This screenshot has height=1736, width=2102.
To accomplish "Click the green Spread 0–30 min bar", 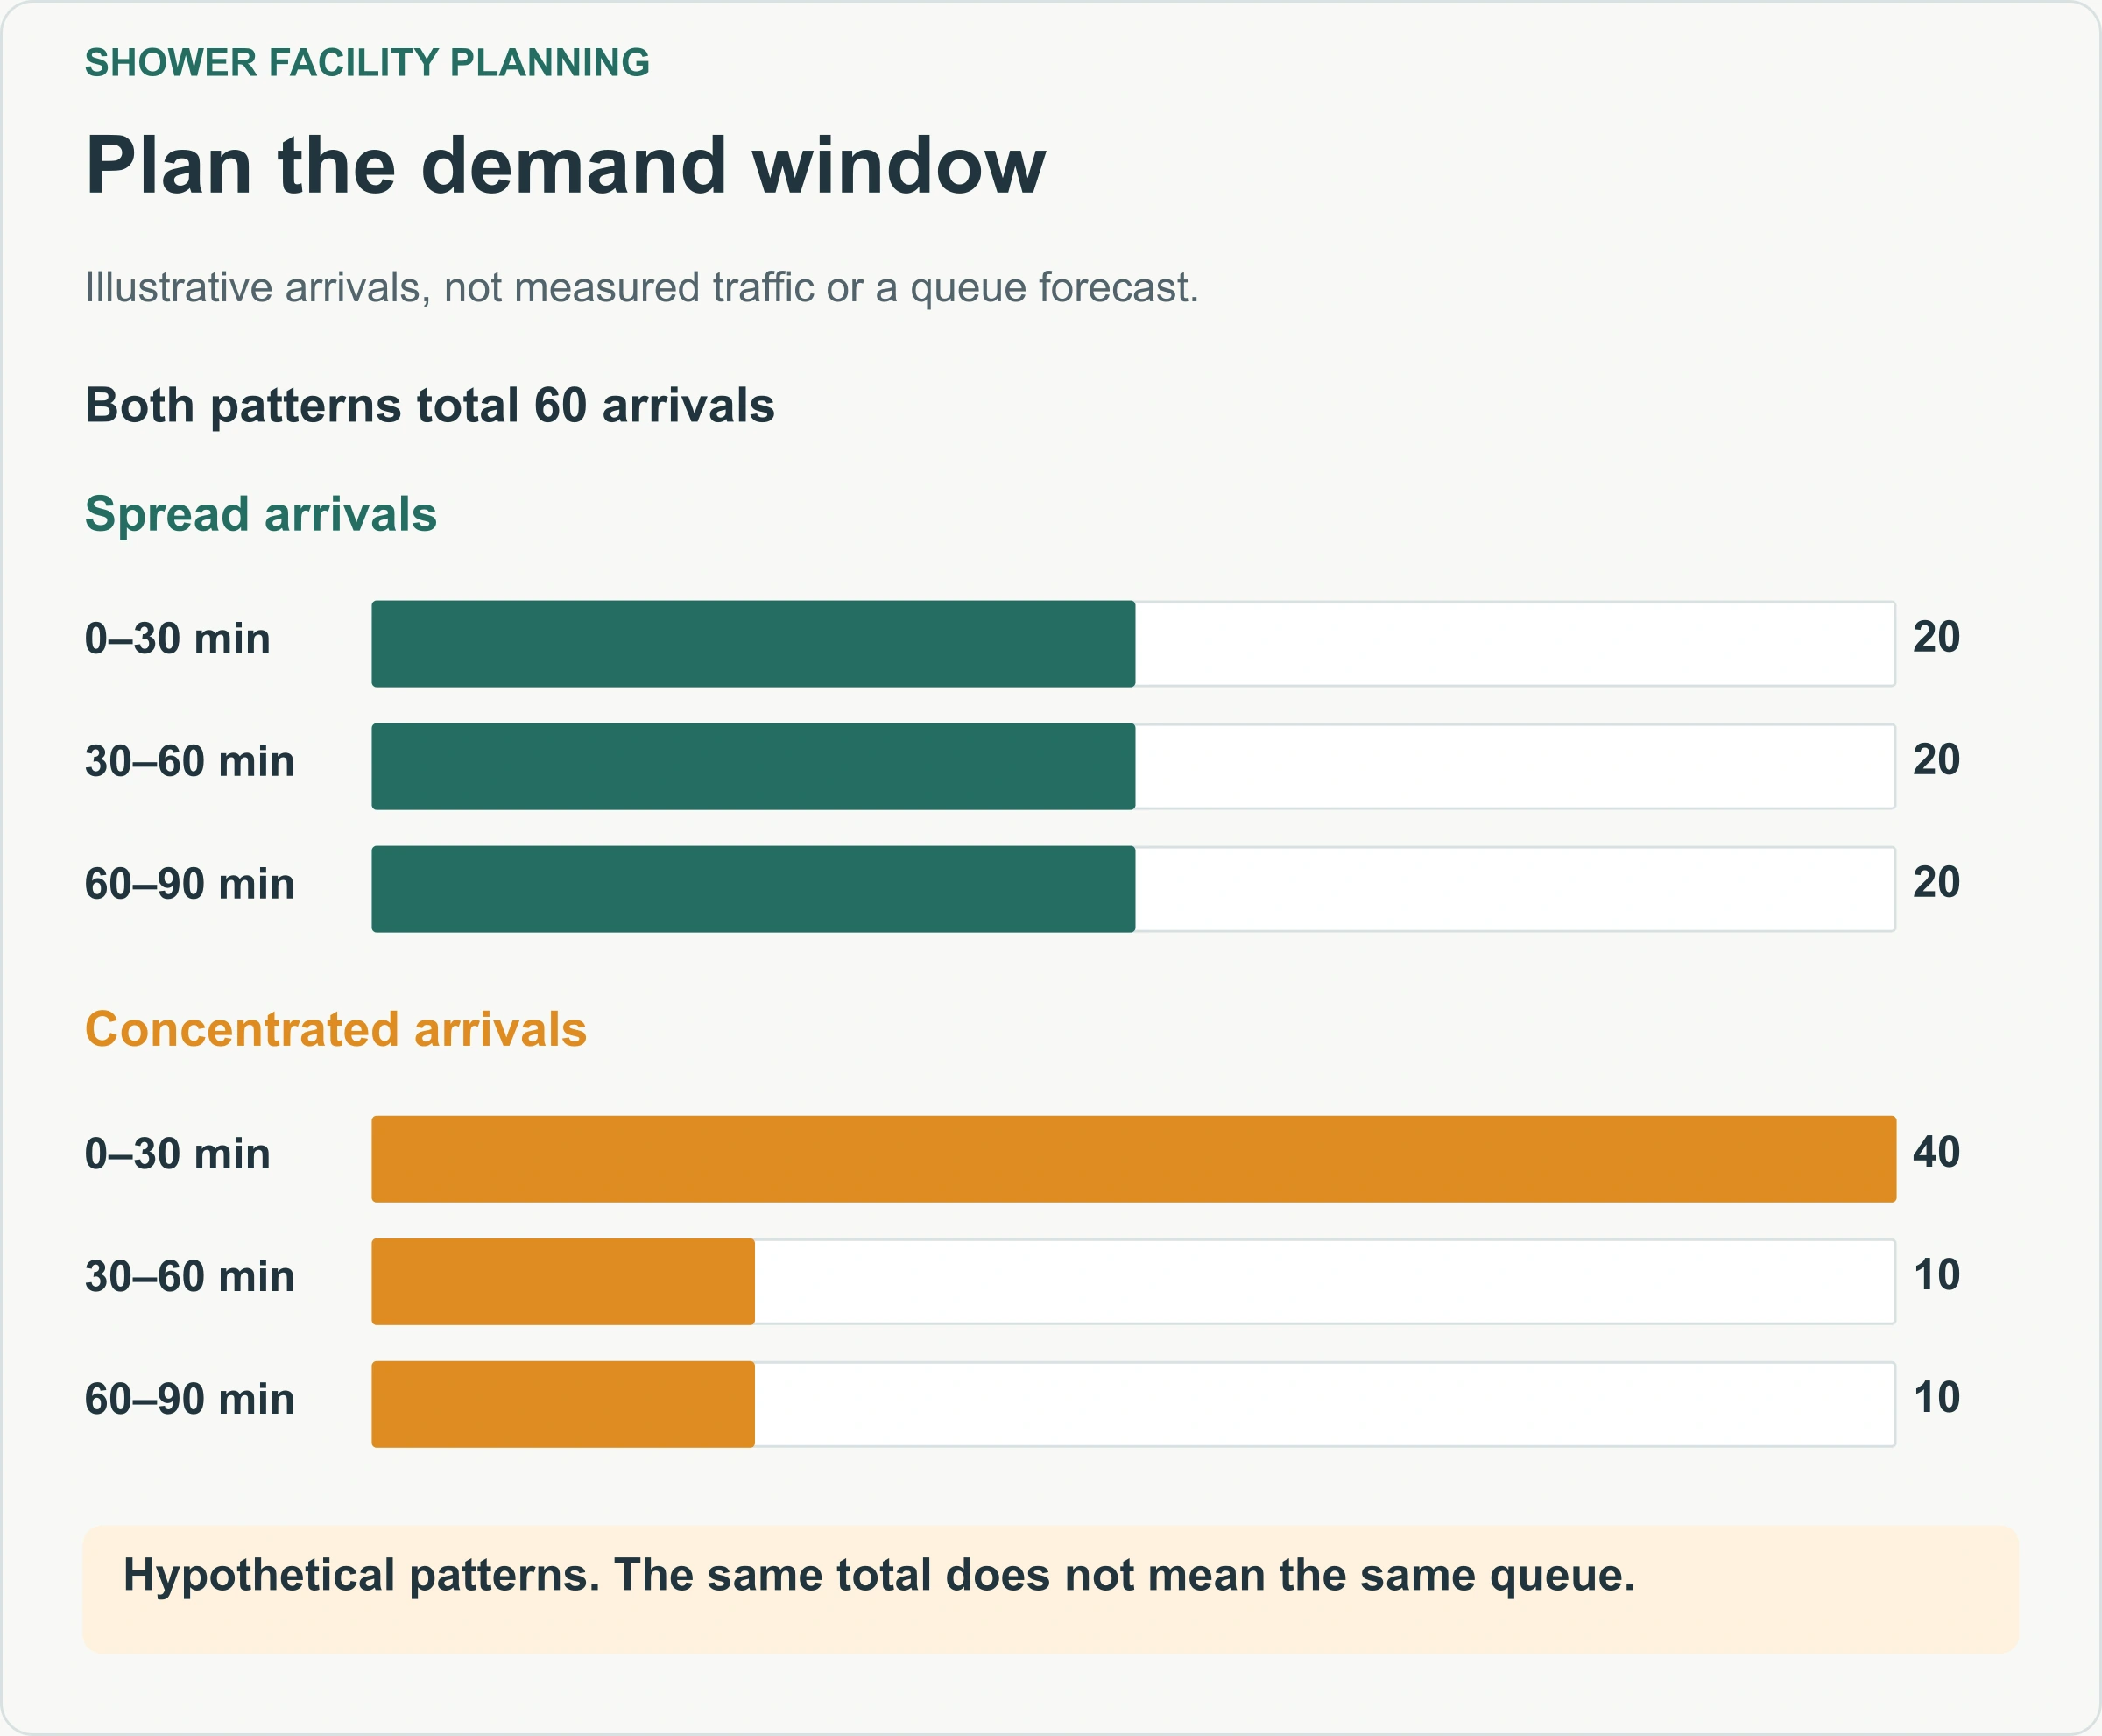I will (753, 644).
